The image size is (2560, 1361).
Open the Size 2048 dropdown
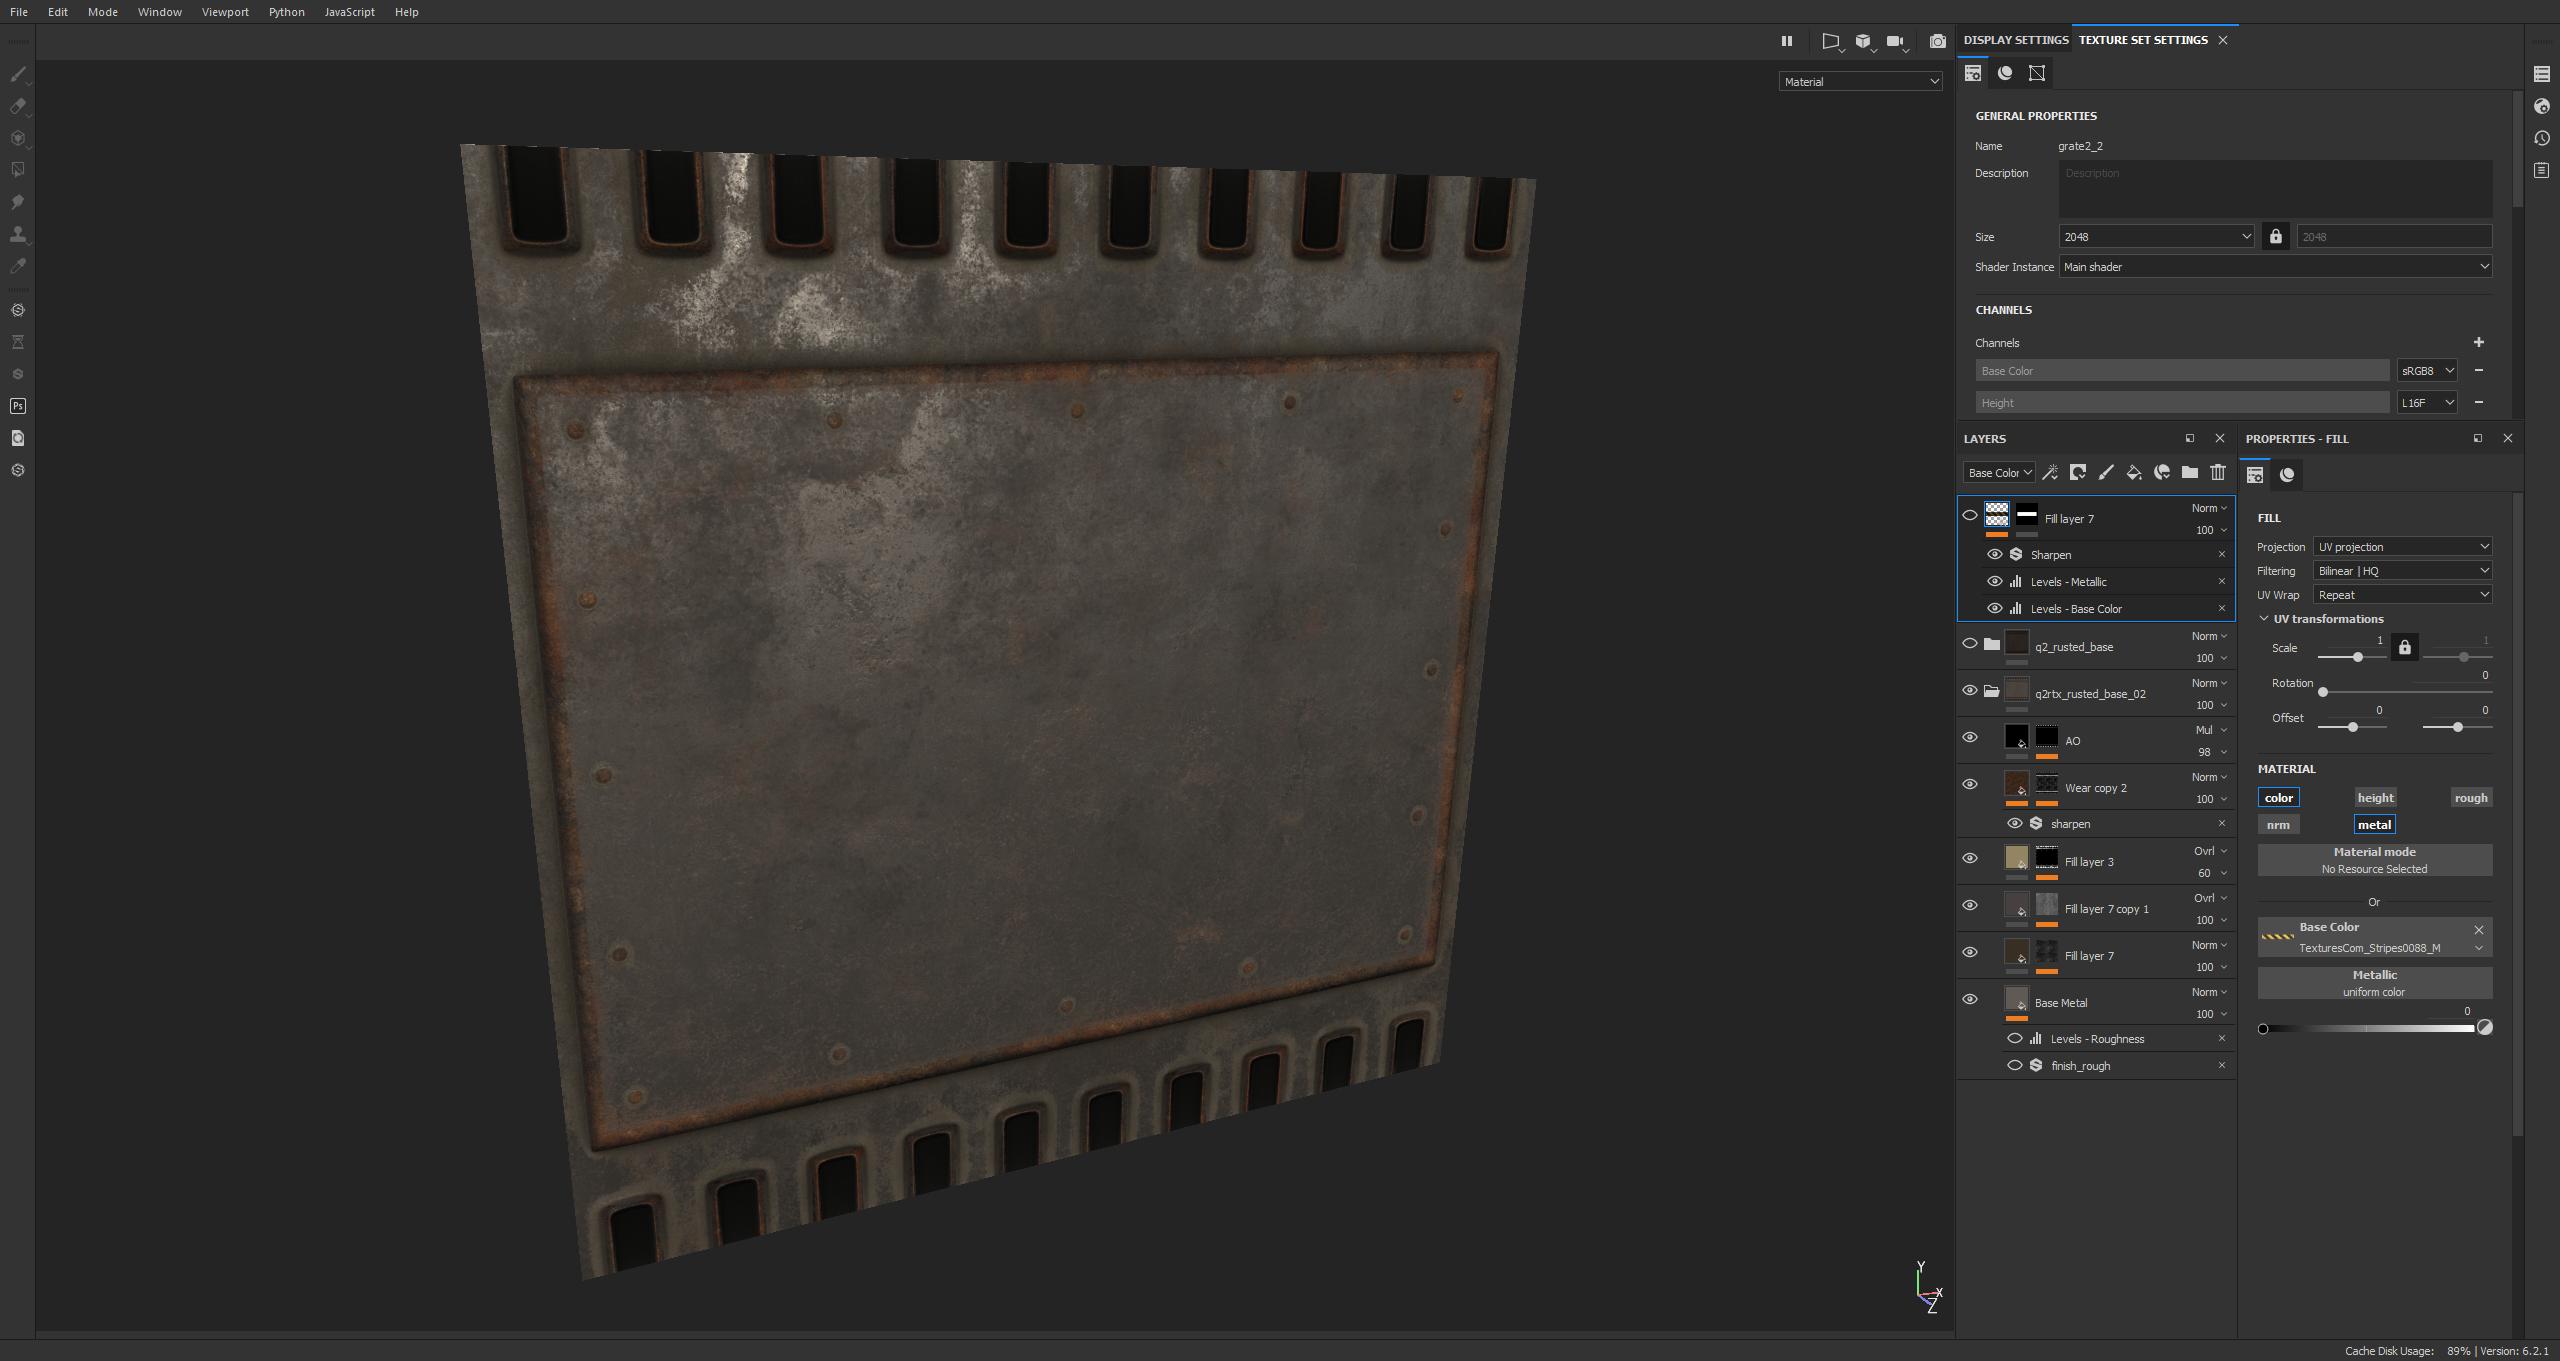click(2156, 237)
